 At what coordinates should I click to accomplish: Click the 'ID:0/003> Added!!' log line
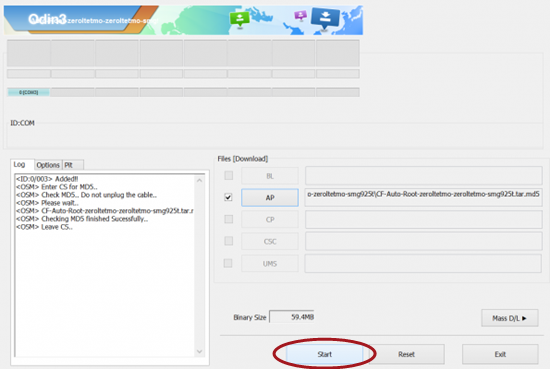point(47,179)
